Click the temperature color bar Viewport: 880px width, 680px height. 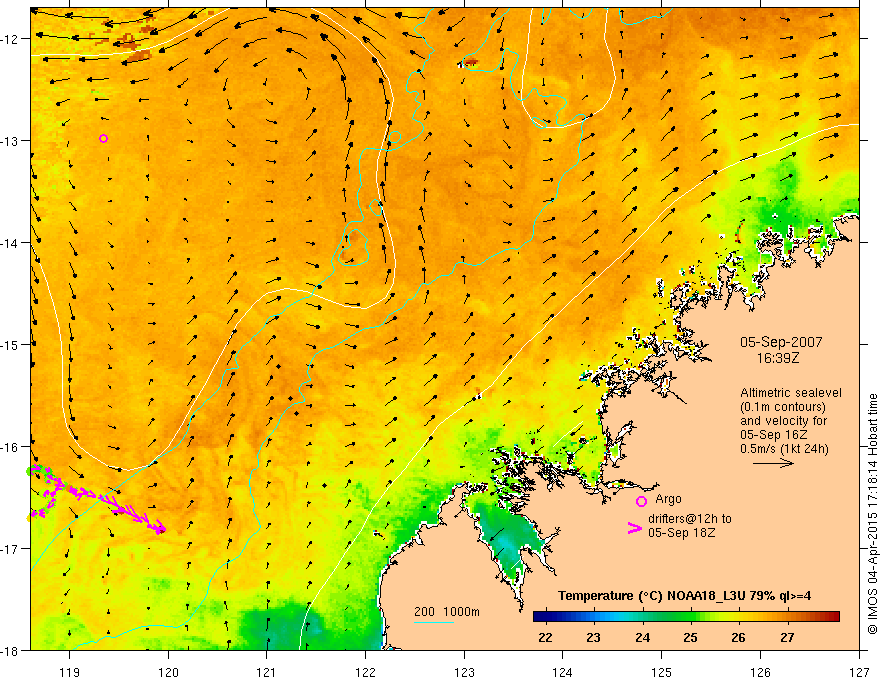click(686, 616)
